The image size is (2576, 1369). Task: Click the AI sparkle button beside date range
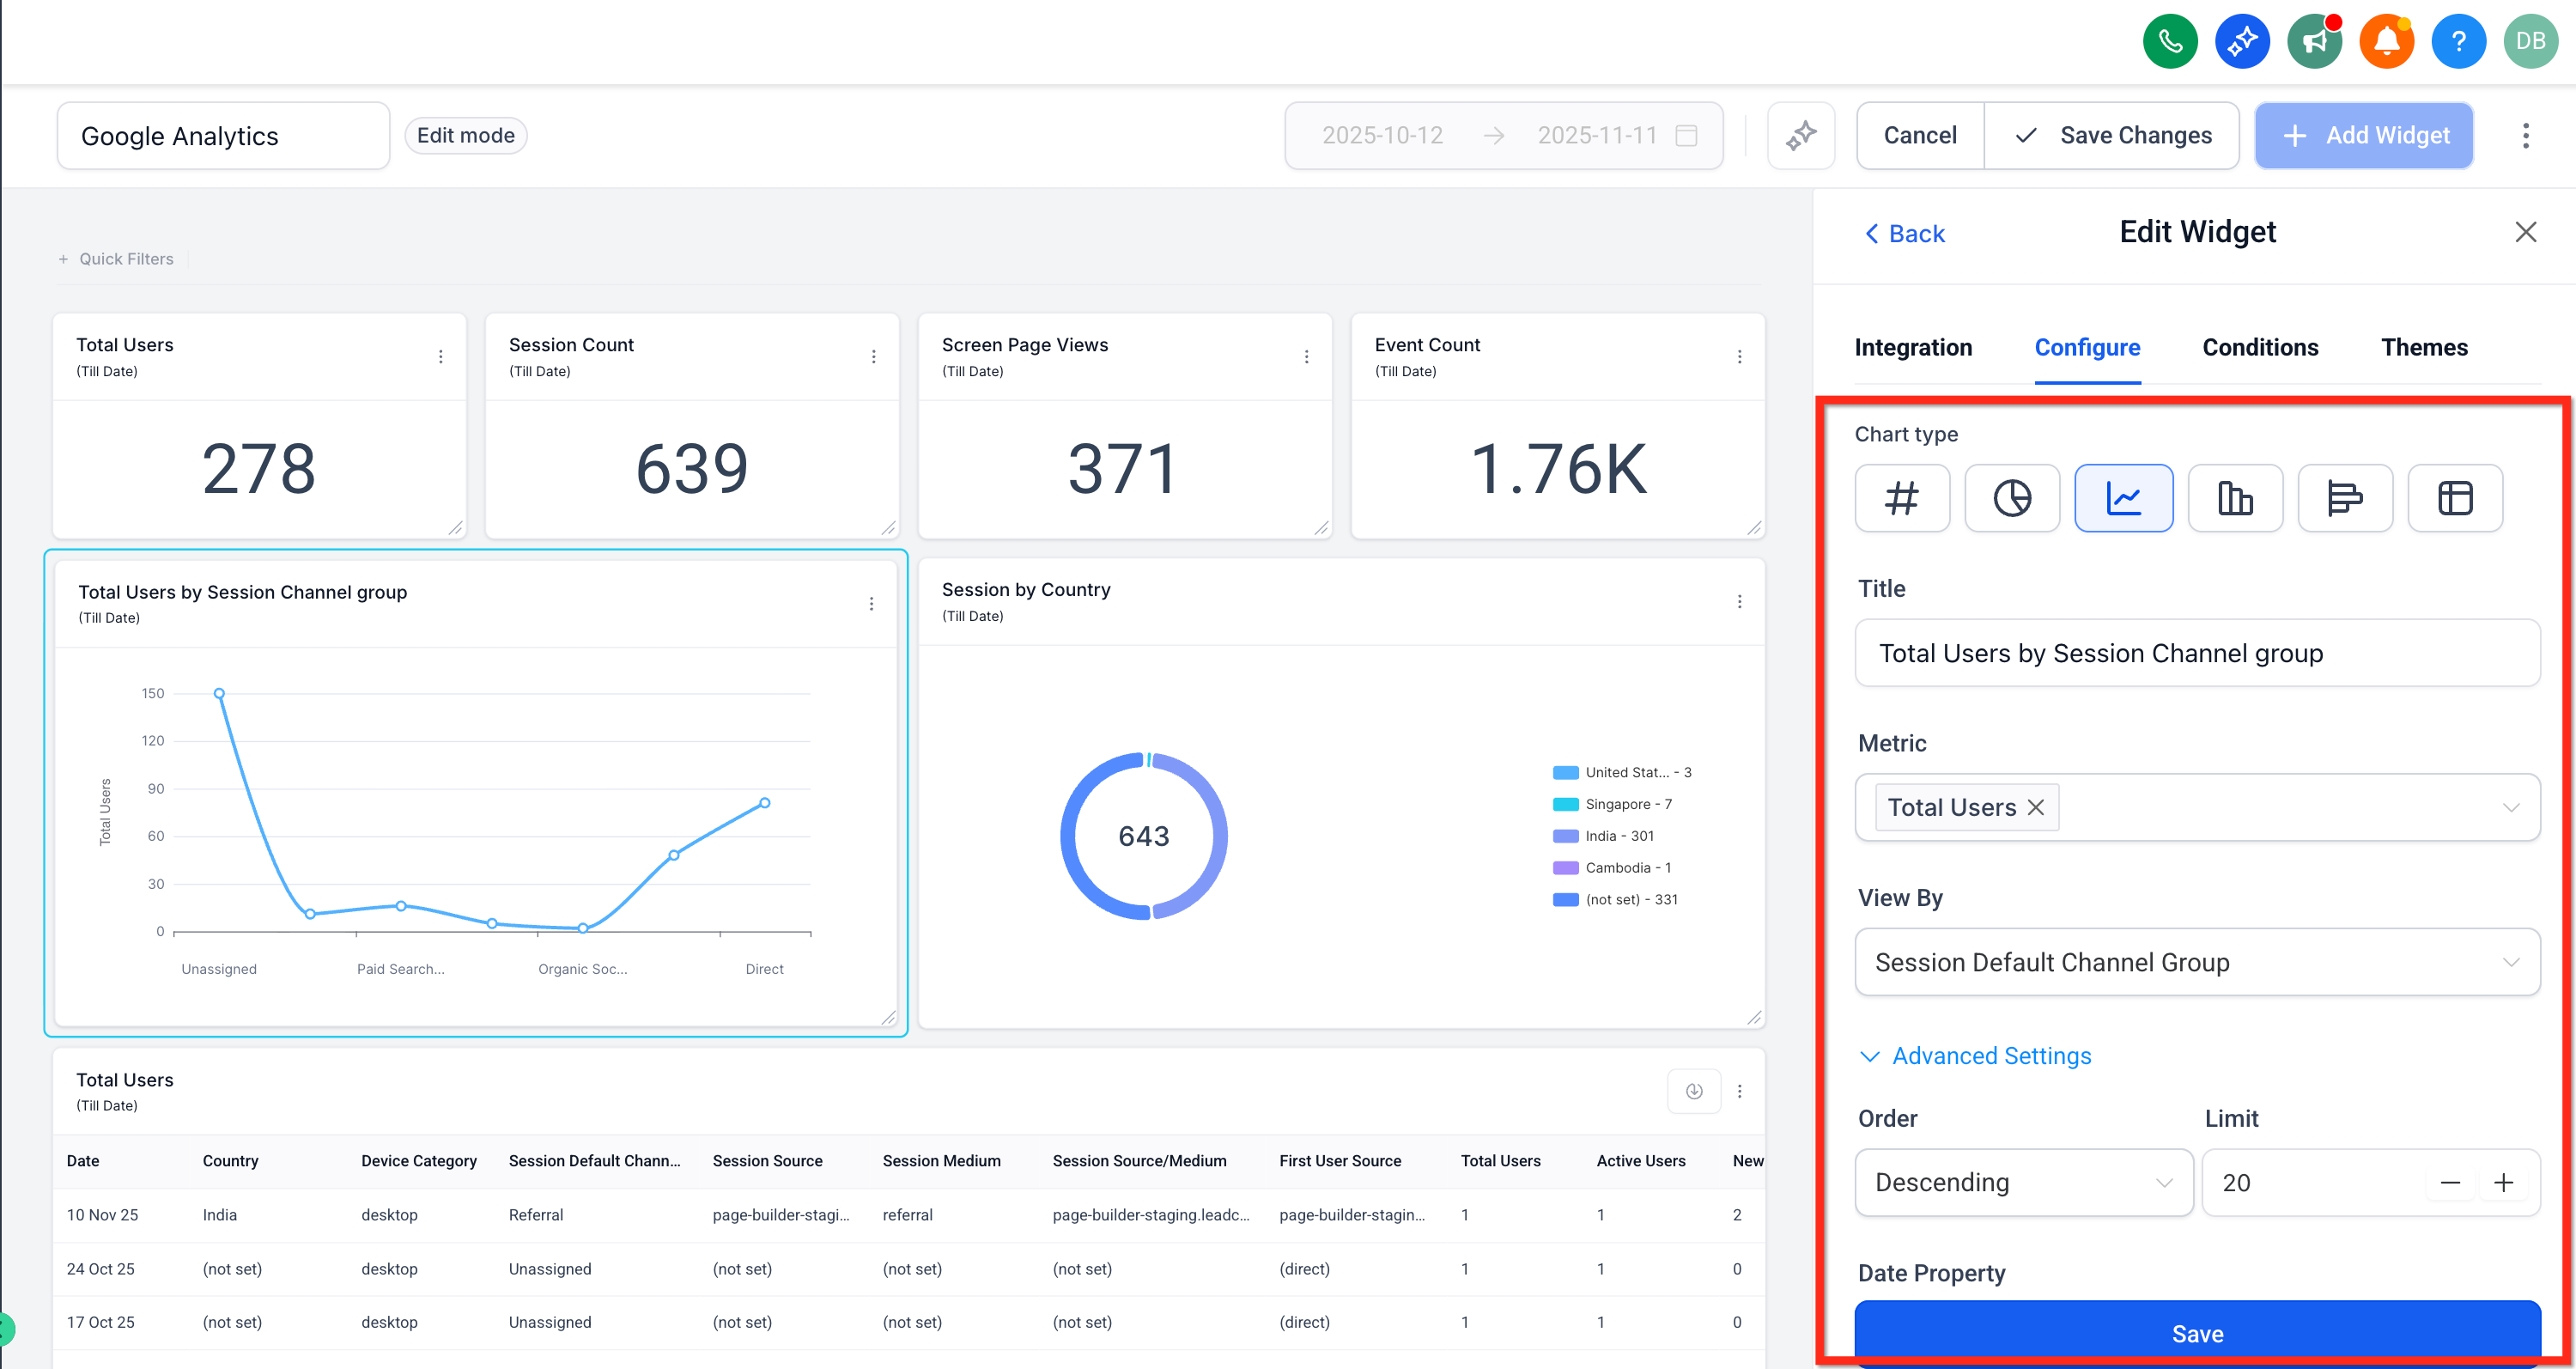click(1800, 135)
